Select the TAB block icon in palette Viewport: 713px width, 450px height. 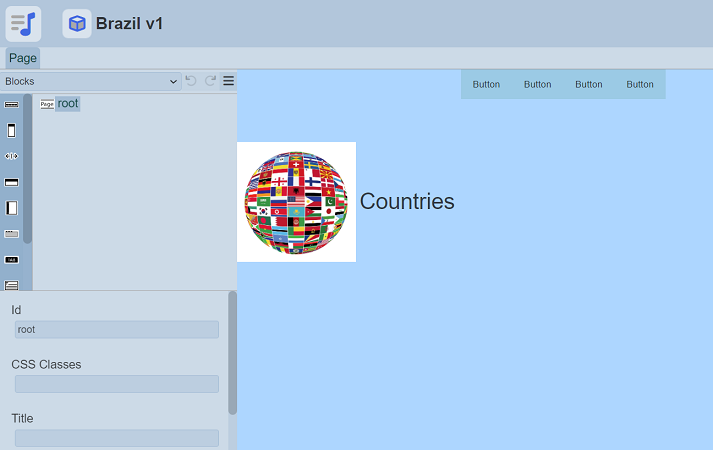click(x=12, y=260)
